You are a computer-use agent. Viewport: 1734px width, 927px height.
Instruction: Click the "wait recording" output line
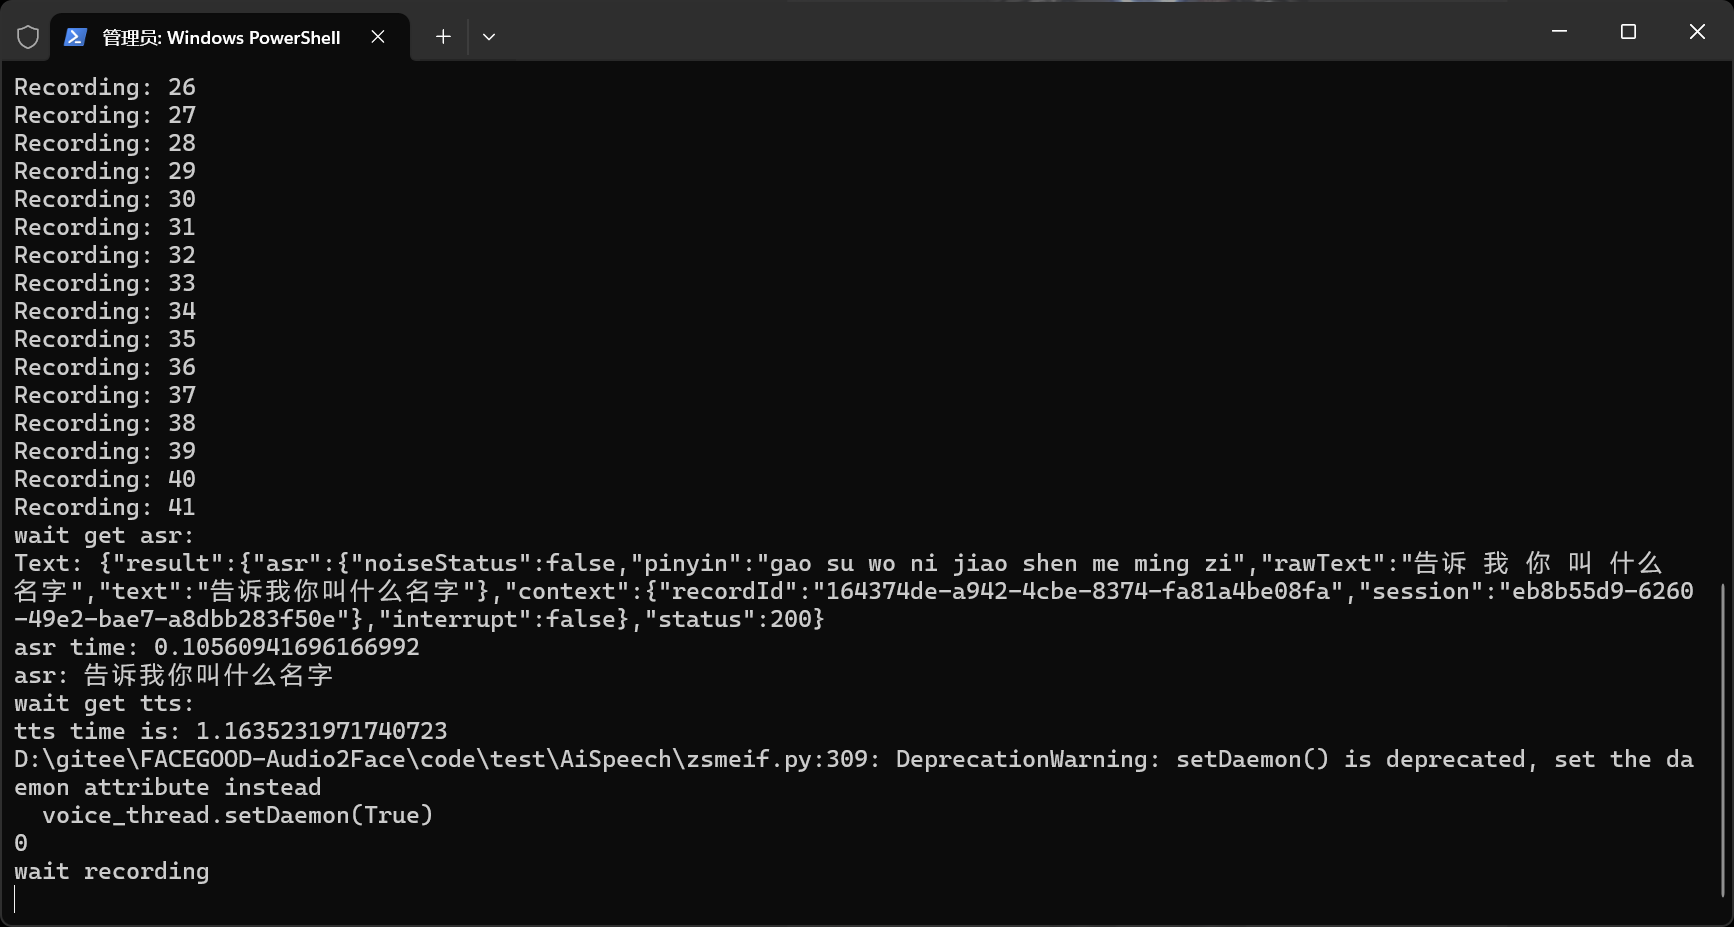[112, 871]
